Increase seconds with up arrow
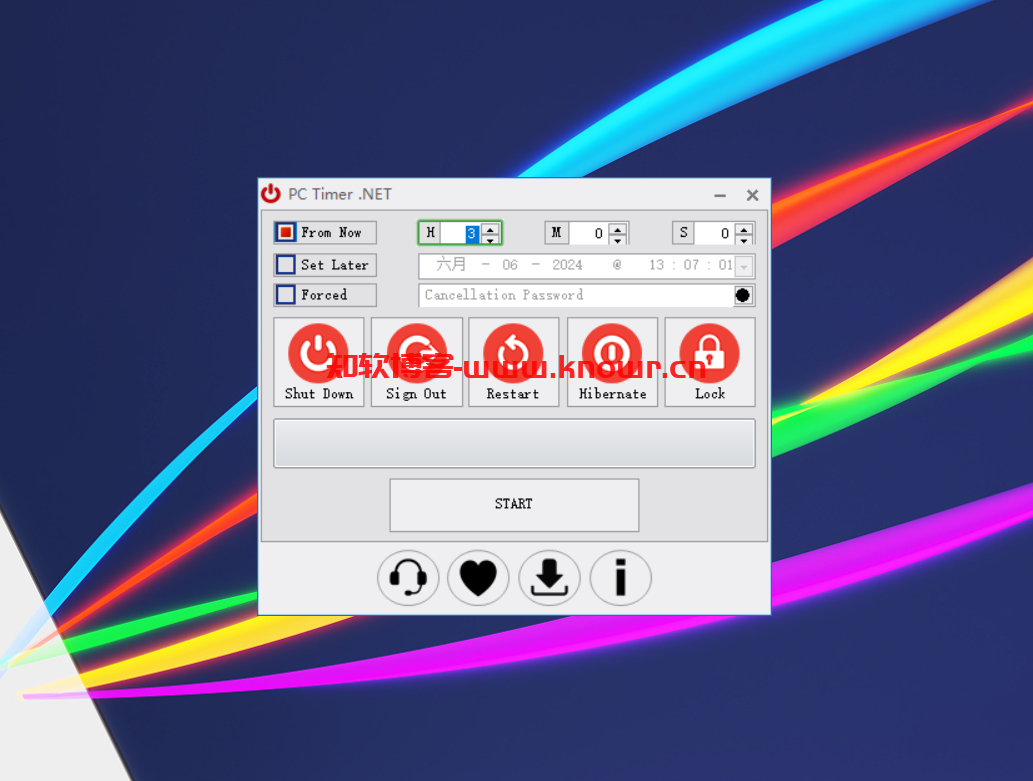The width and height of the screenshot is (1033, 781). point(744,229)
